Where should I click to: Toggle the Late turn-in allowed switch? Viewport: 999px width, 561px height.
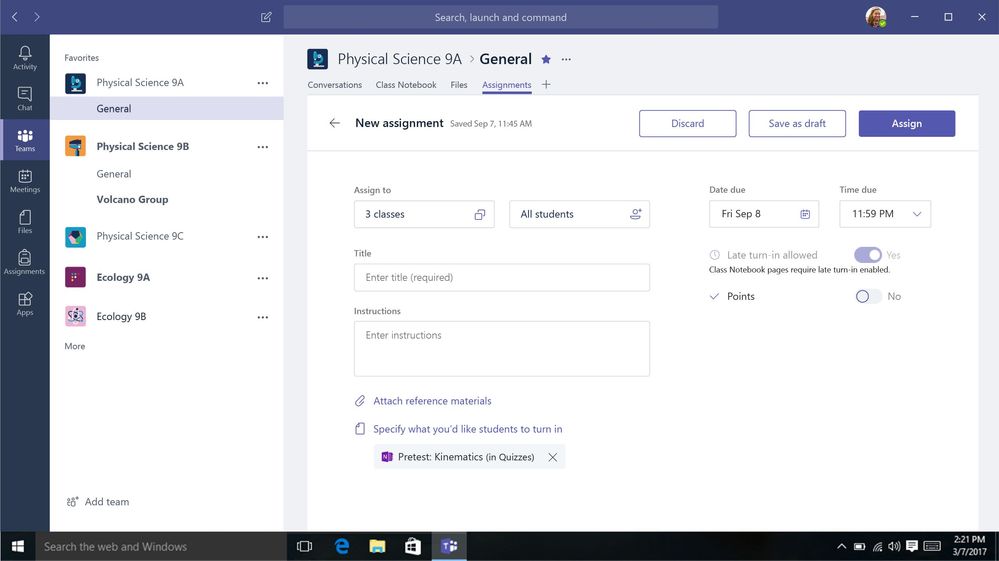coord(868,255)
